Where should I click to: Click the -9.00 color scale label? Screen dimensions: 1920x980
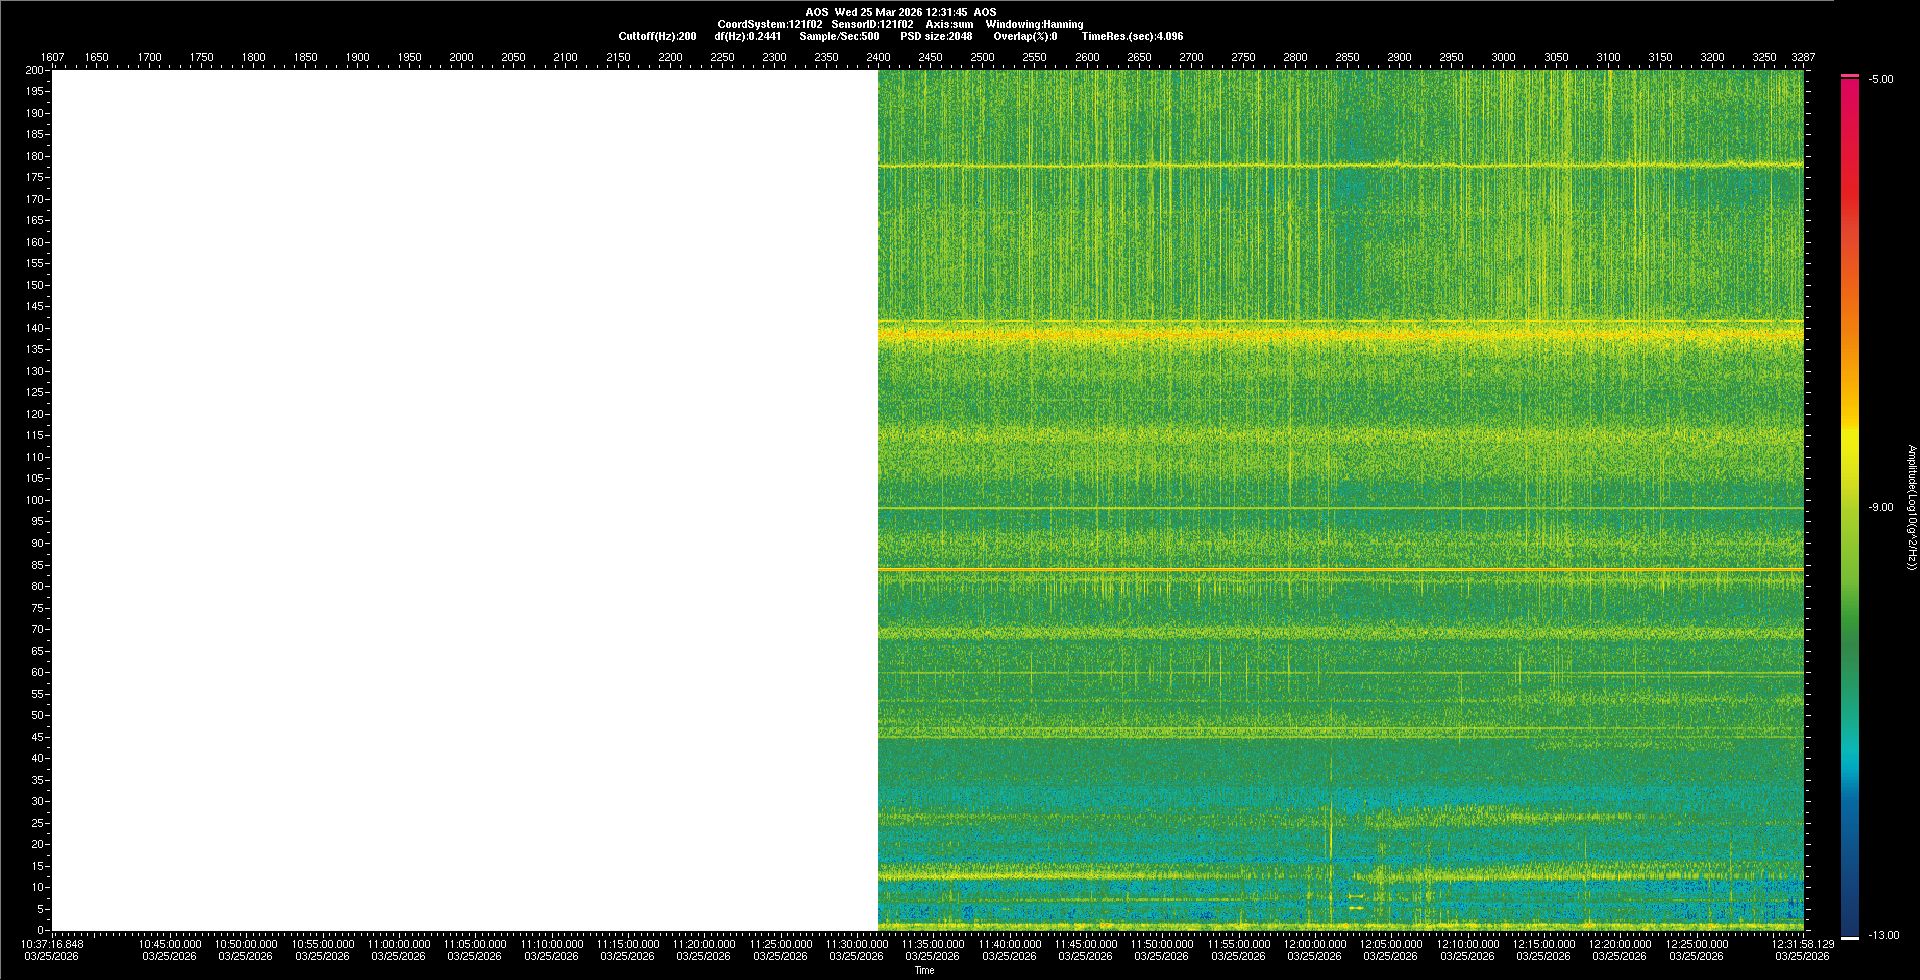[1880, 507]
